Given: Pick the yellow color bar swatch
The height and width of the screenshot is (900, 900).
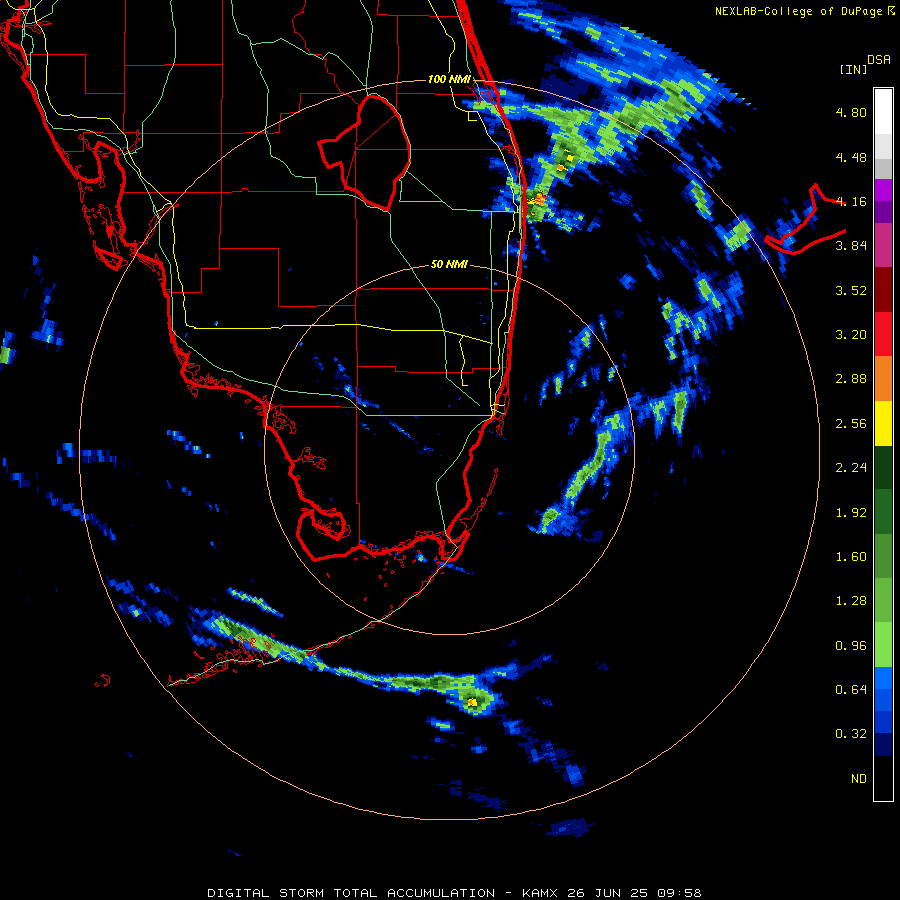Looking at the screenshot, I should [x=883, y=424].
